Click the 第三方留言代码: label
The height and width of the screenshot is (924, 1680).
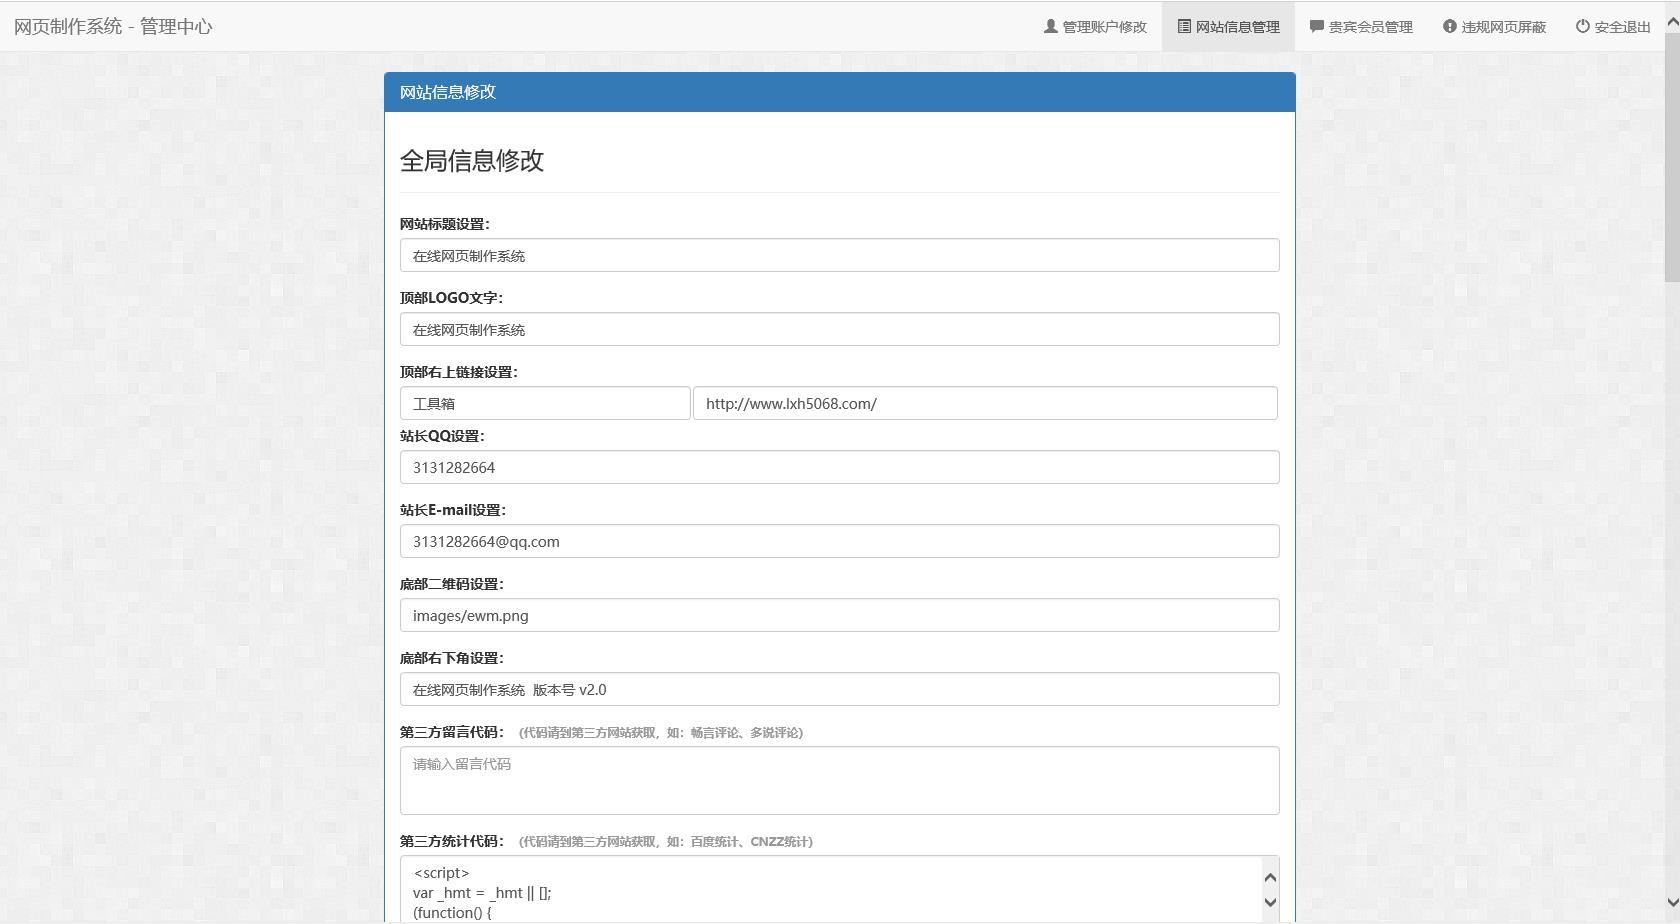[452, 732]
